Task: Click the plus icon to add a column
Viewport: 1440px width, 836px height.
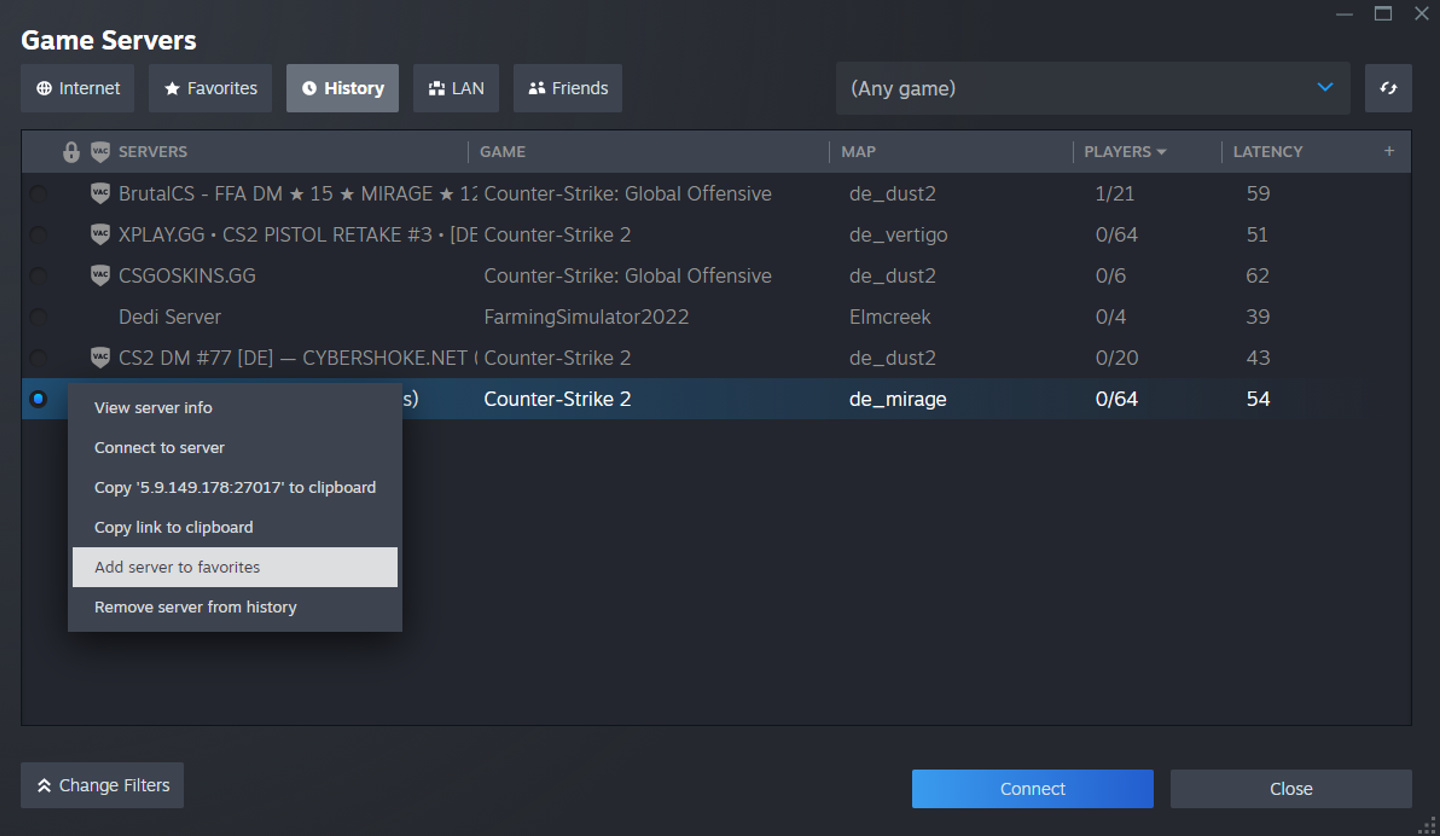Action: tap(1389, 151)
